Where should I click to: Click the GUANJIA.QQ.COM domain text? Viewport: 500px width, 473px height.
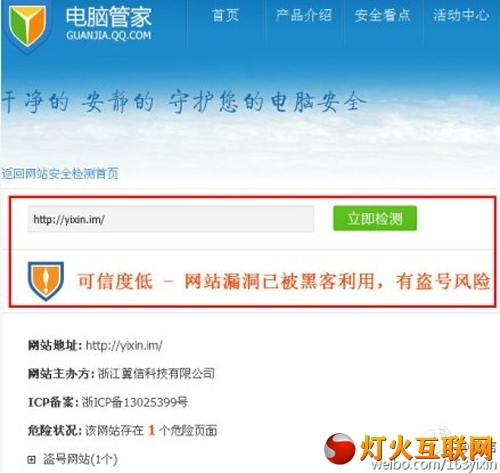[109, 35]
